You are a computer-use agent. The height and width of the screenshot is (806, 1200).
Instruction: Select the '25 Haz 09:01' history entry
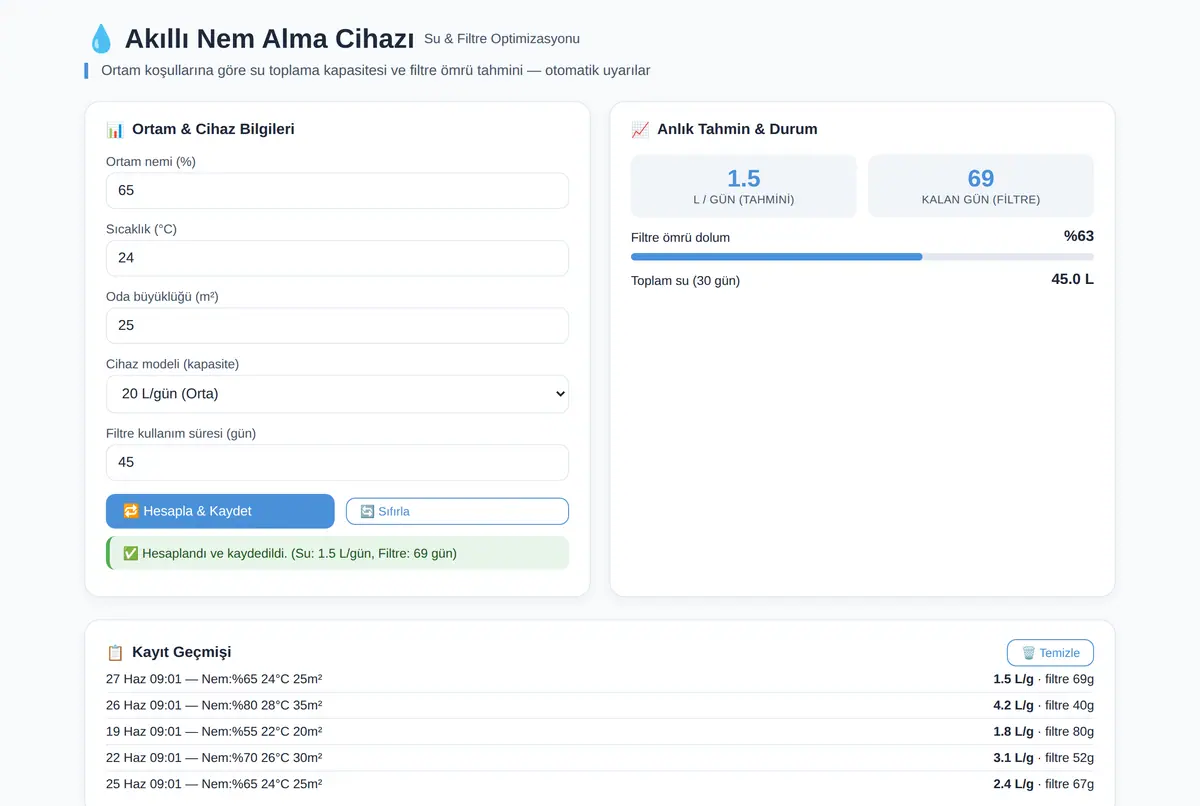[600, 784]
